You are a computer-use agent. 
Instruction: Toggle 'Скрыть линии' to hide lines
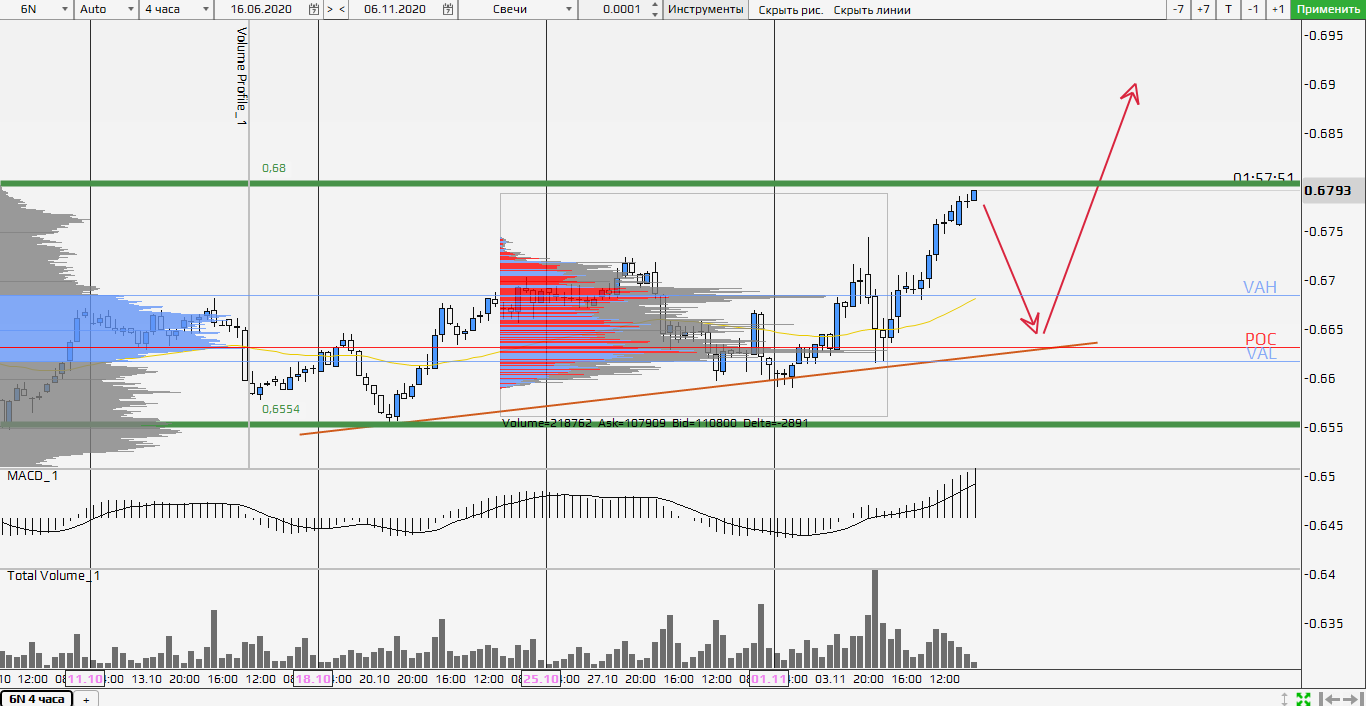tap(872, 10)
